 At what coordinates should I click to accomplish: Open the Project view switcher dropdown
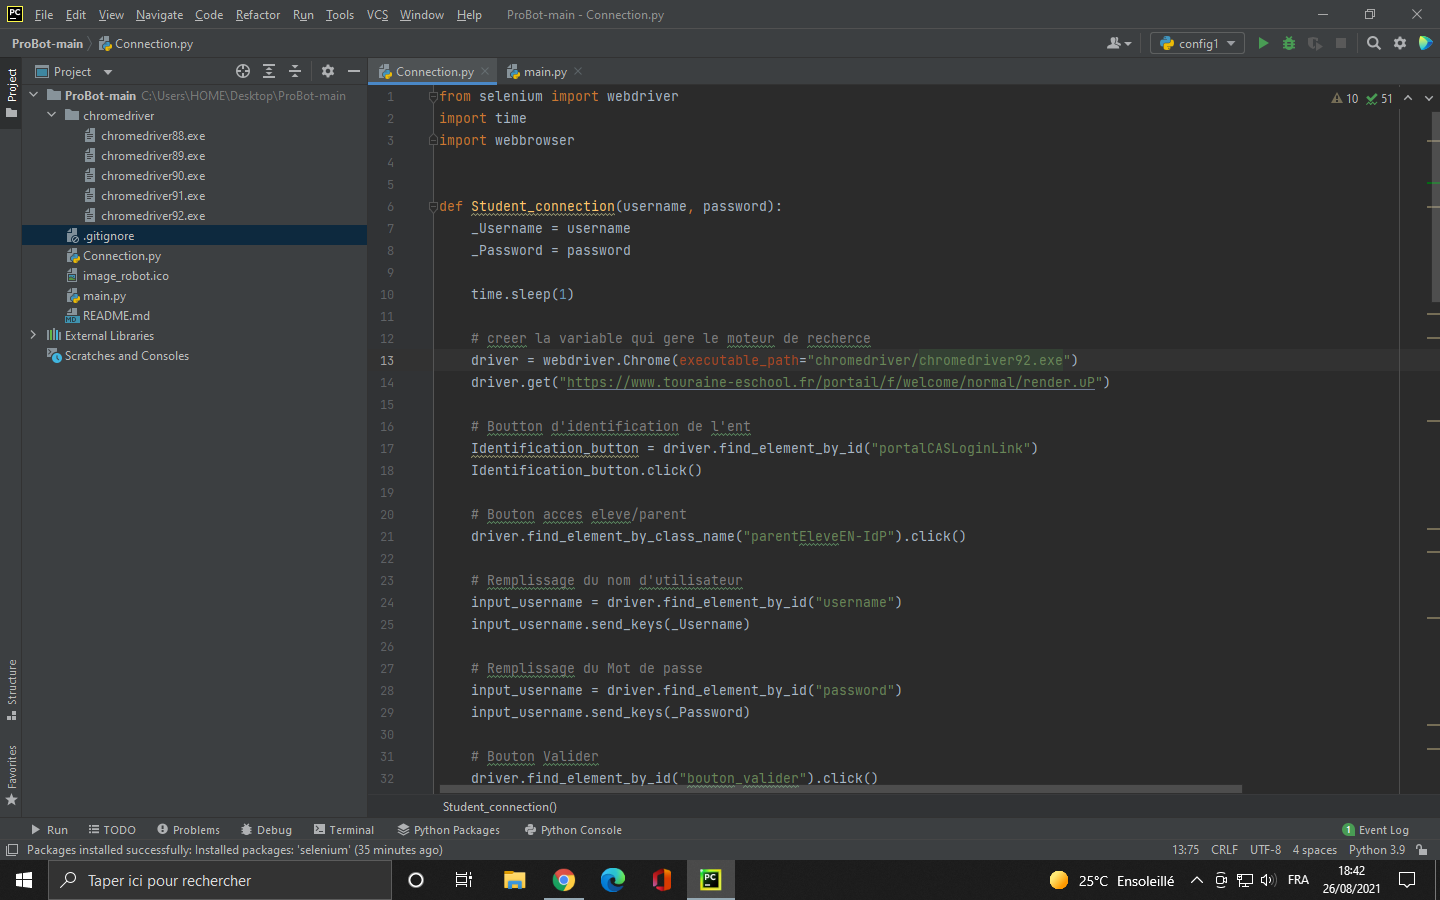pyautogui.click(x=108, y=71)
